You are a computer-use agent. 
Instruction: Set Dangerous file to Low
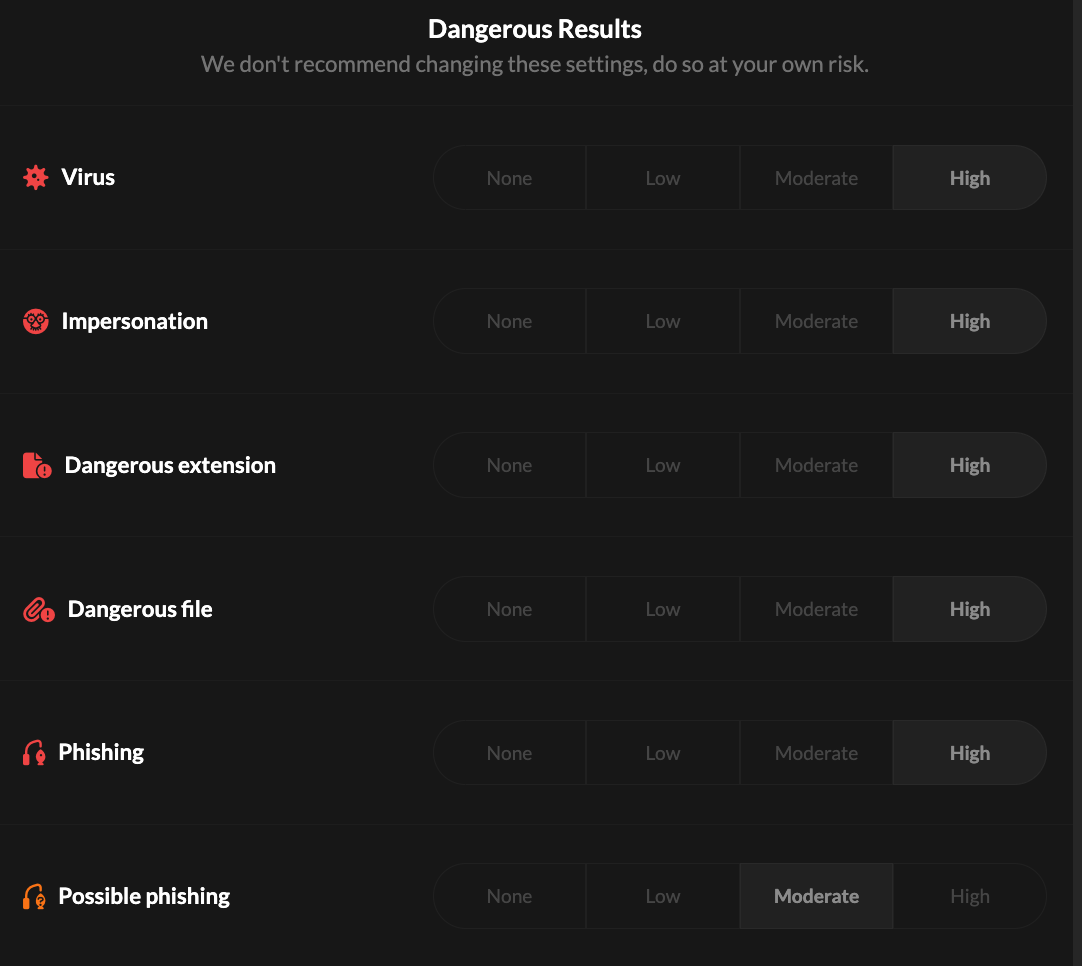[x=662, y=609]
